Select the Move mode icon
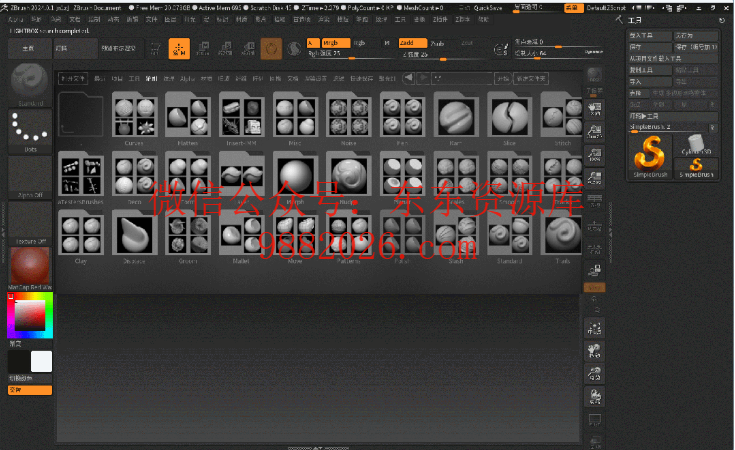735x450 pixels. click(203, 48)
